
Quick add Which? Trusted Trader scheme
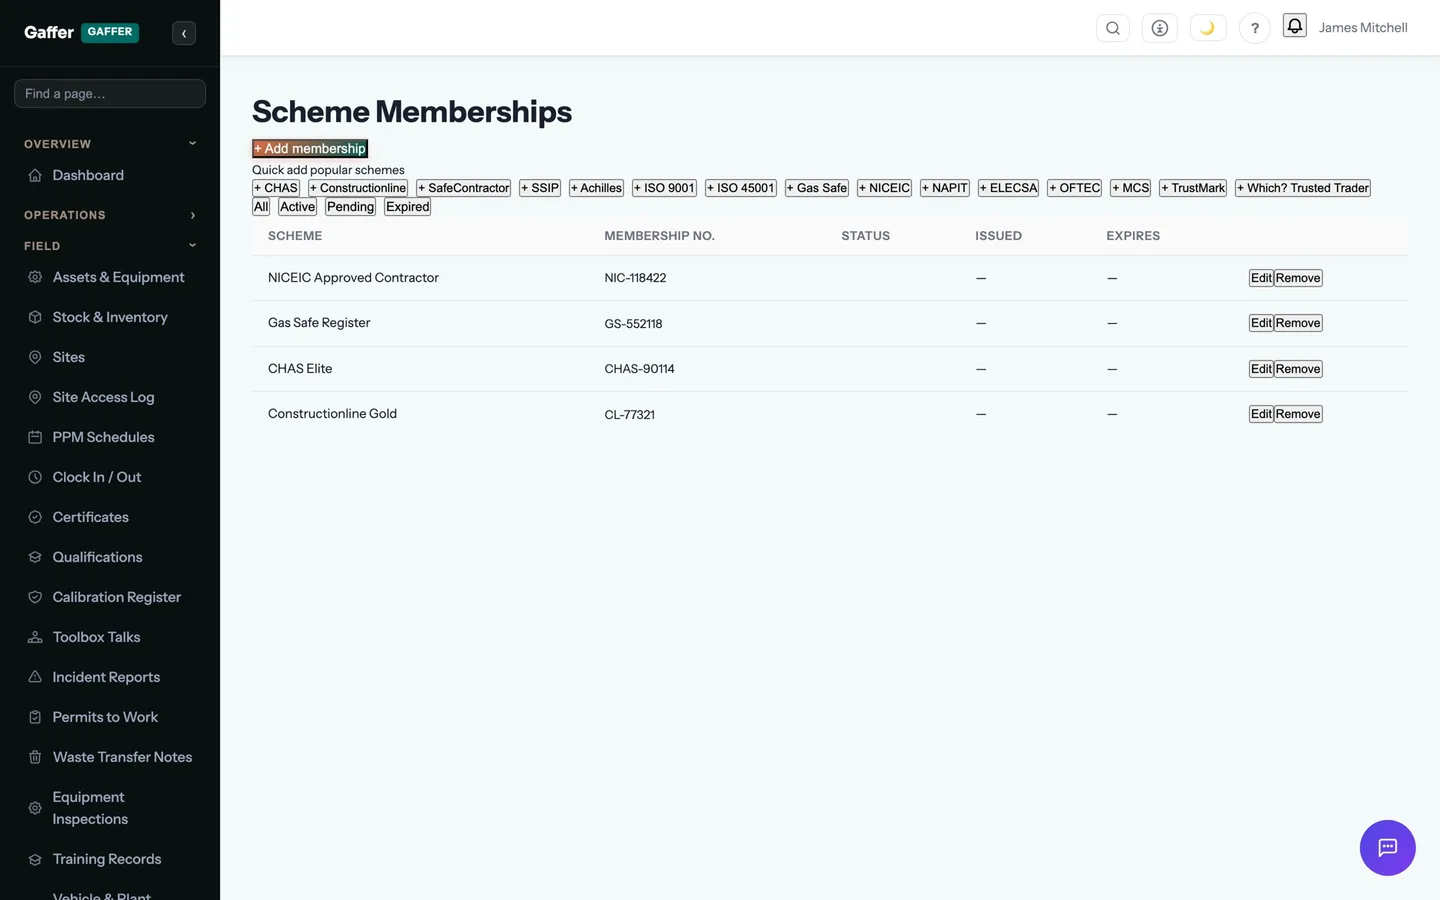(1303, 188)
